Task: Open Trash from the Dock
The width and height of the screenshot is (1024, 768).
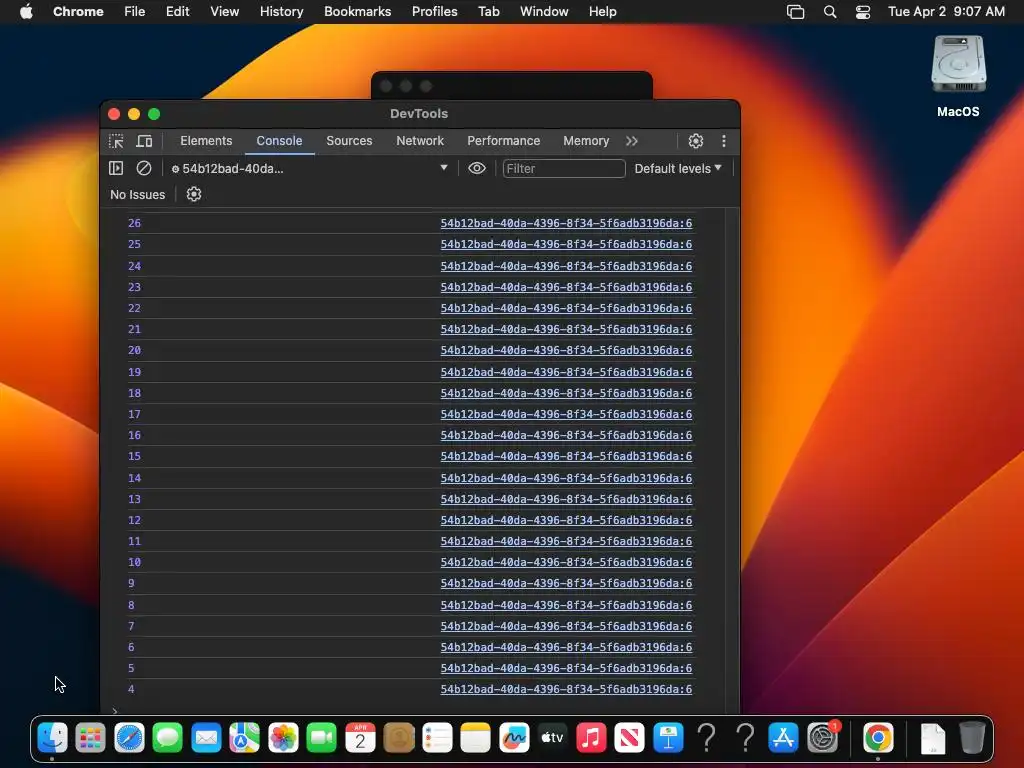Action: click(x=972, y=738)
